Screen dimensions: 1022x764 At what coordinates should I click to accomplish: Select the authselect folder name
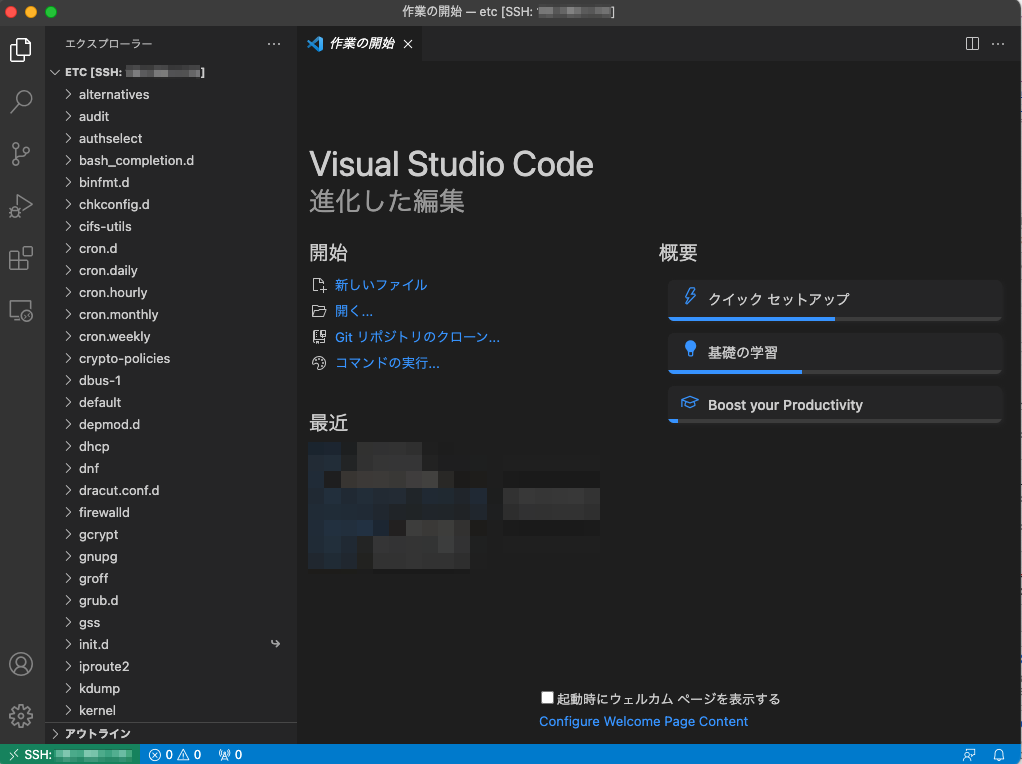coord(110,138)
